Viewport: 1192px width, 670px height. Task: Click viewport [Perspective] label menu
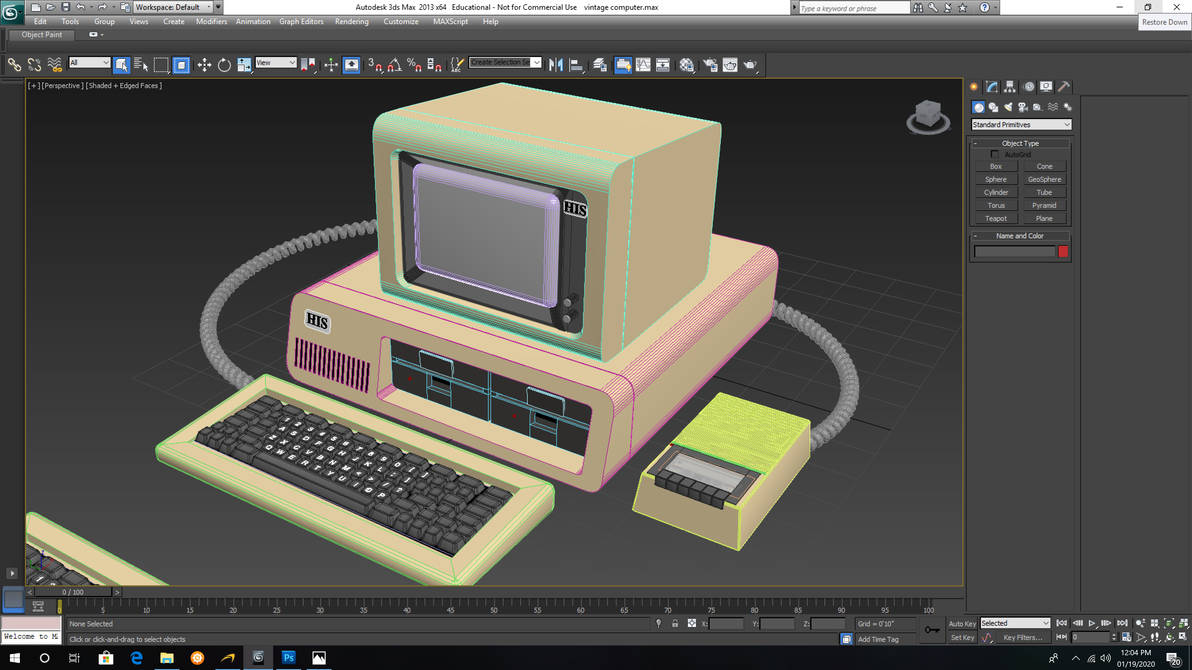tap(62, 86)
